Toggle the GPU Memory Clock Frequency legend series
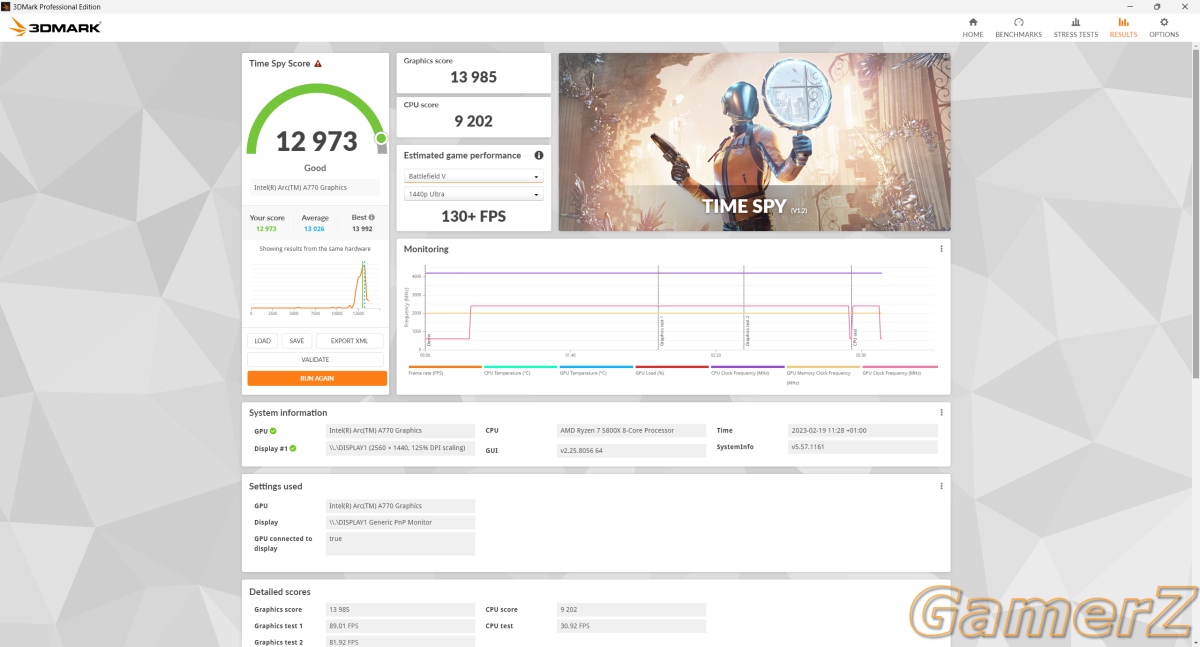 [x=824, y=374]
